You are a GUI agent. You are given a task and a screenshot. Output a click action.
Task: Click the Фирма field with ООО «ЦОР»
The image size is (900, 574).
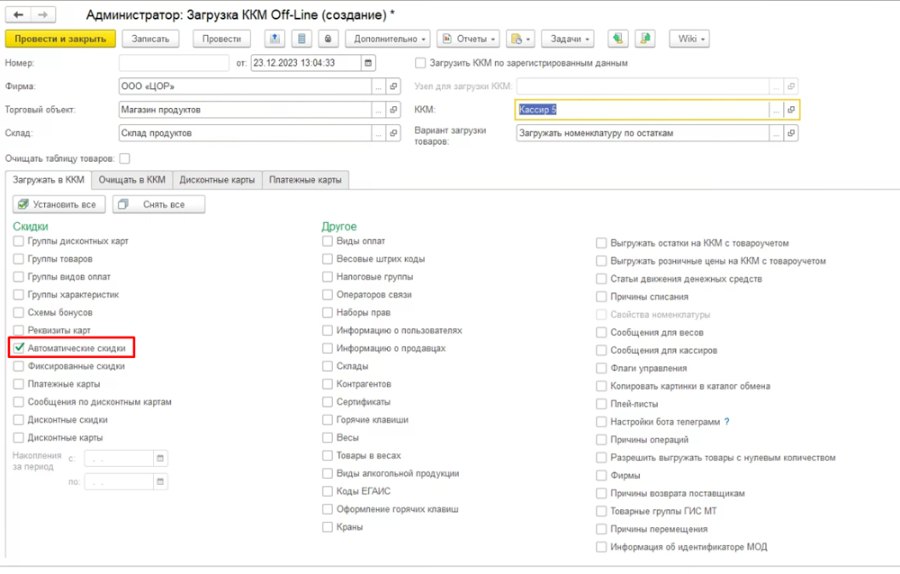245,86
